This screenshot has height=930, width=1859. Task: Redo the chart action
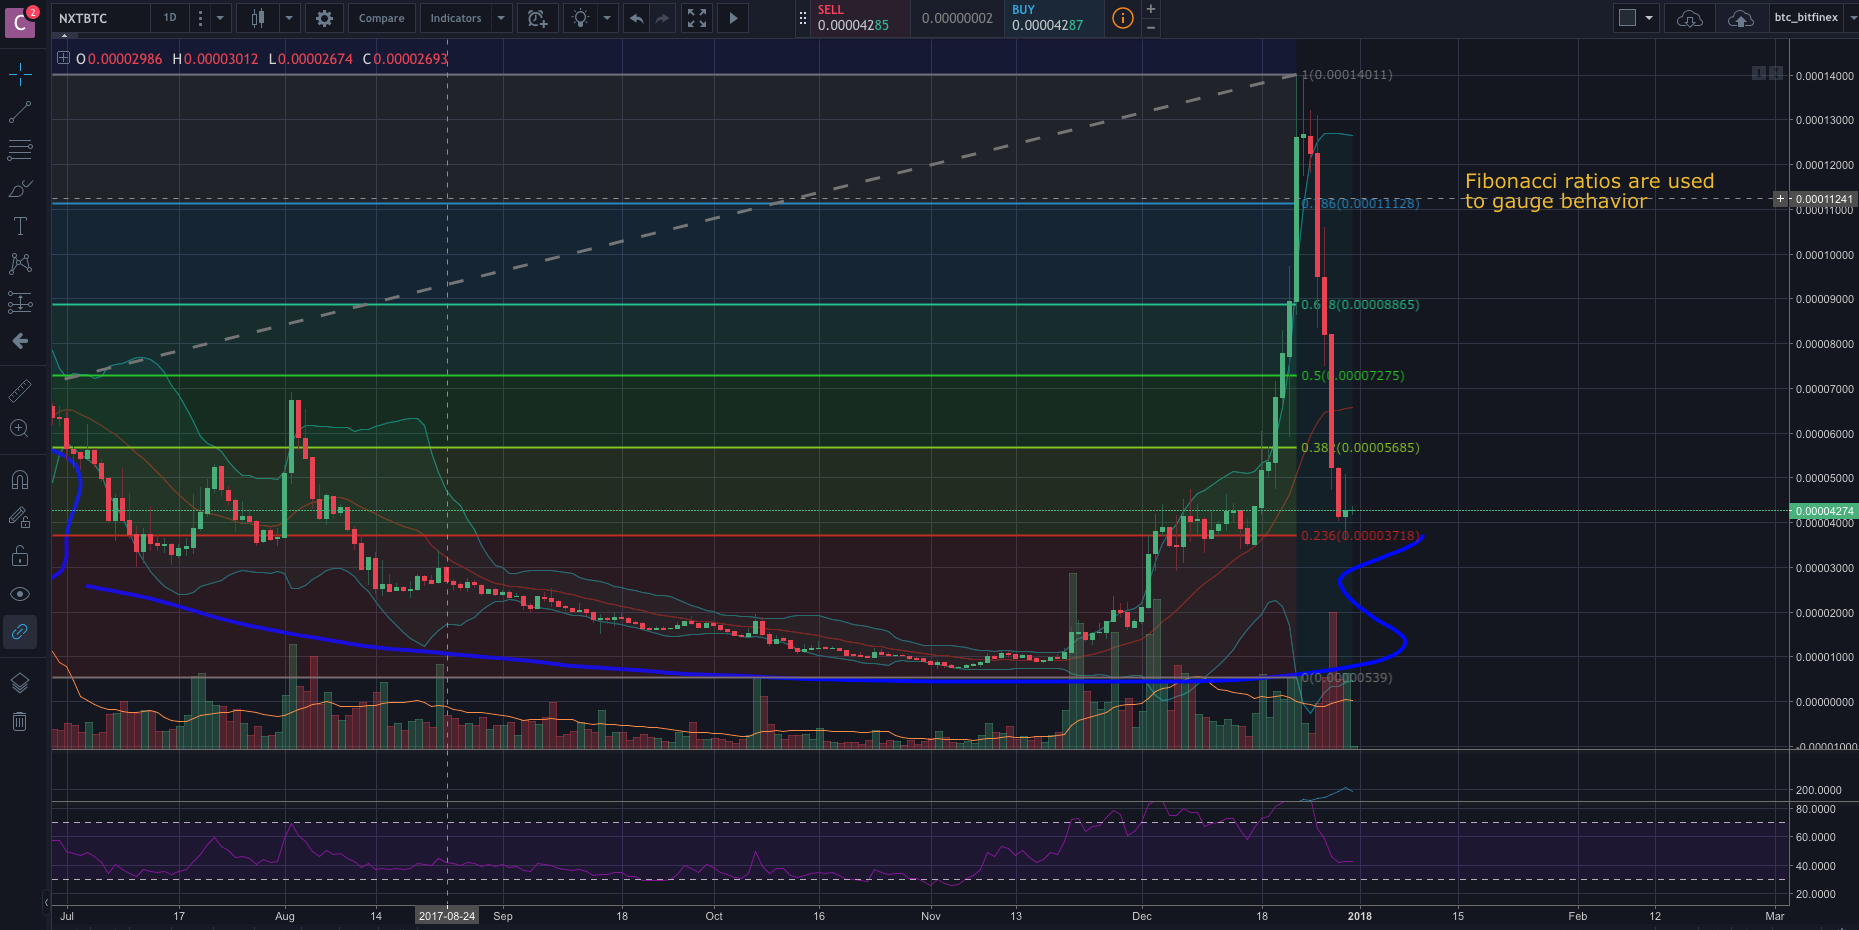click(662, 18)
